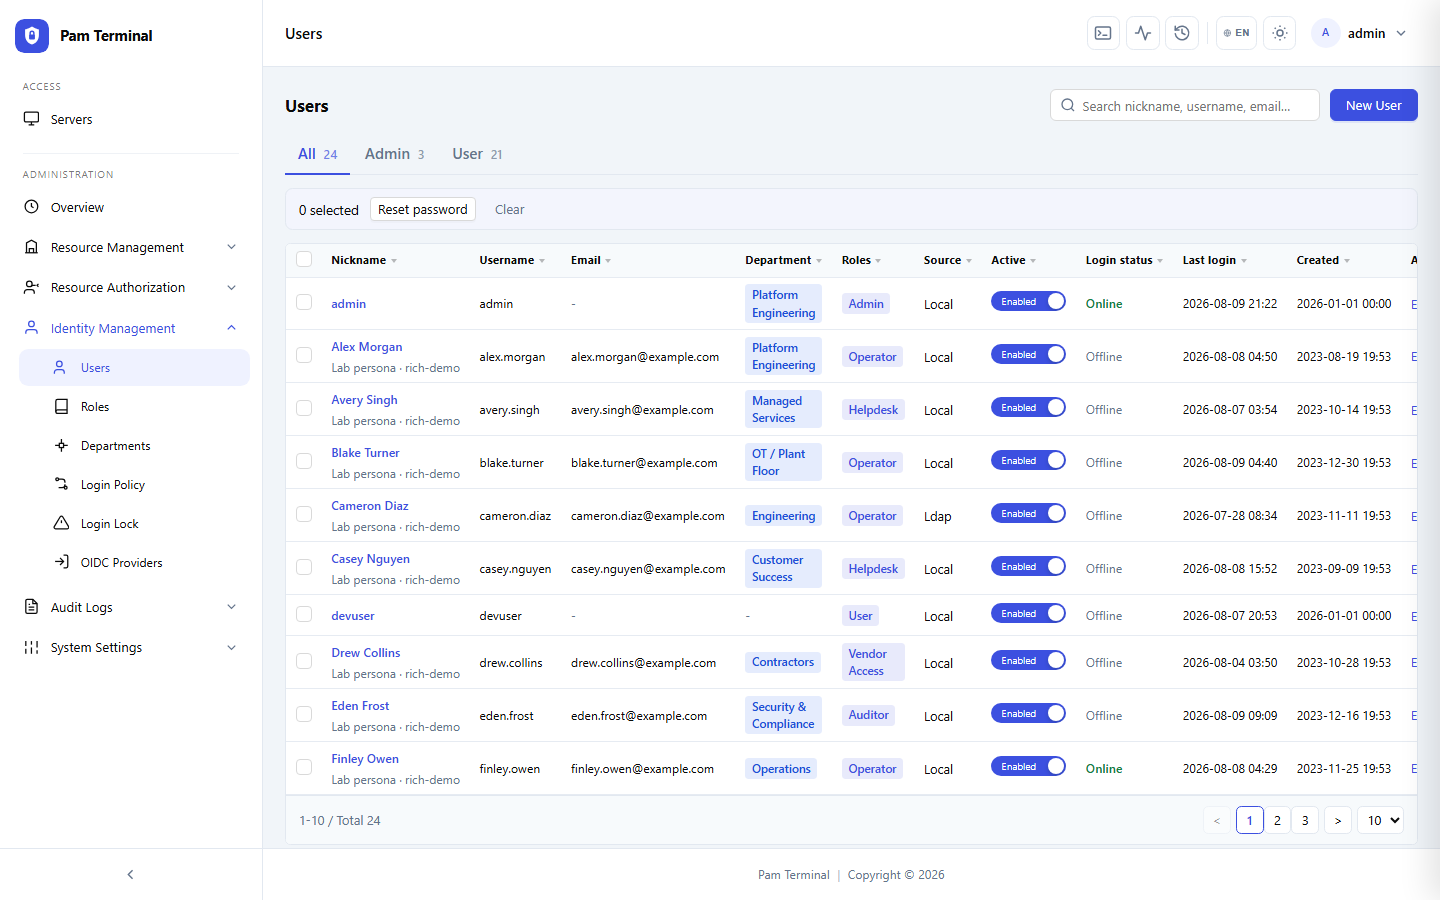Open the page size 10 dropdown
Image resolution: width=1440 pixels, height=900 pixels.
pos(1380,820)
